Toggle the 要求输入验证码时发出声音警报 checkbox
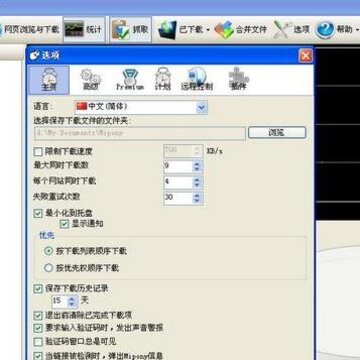This screenshot has height=360, width=360. click(x=39, y=328)
